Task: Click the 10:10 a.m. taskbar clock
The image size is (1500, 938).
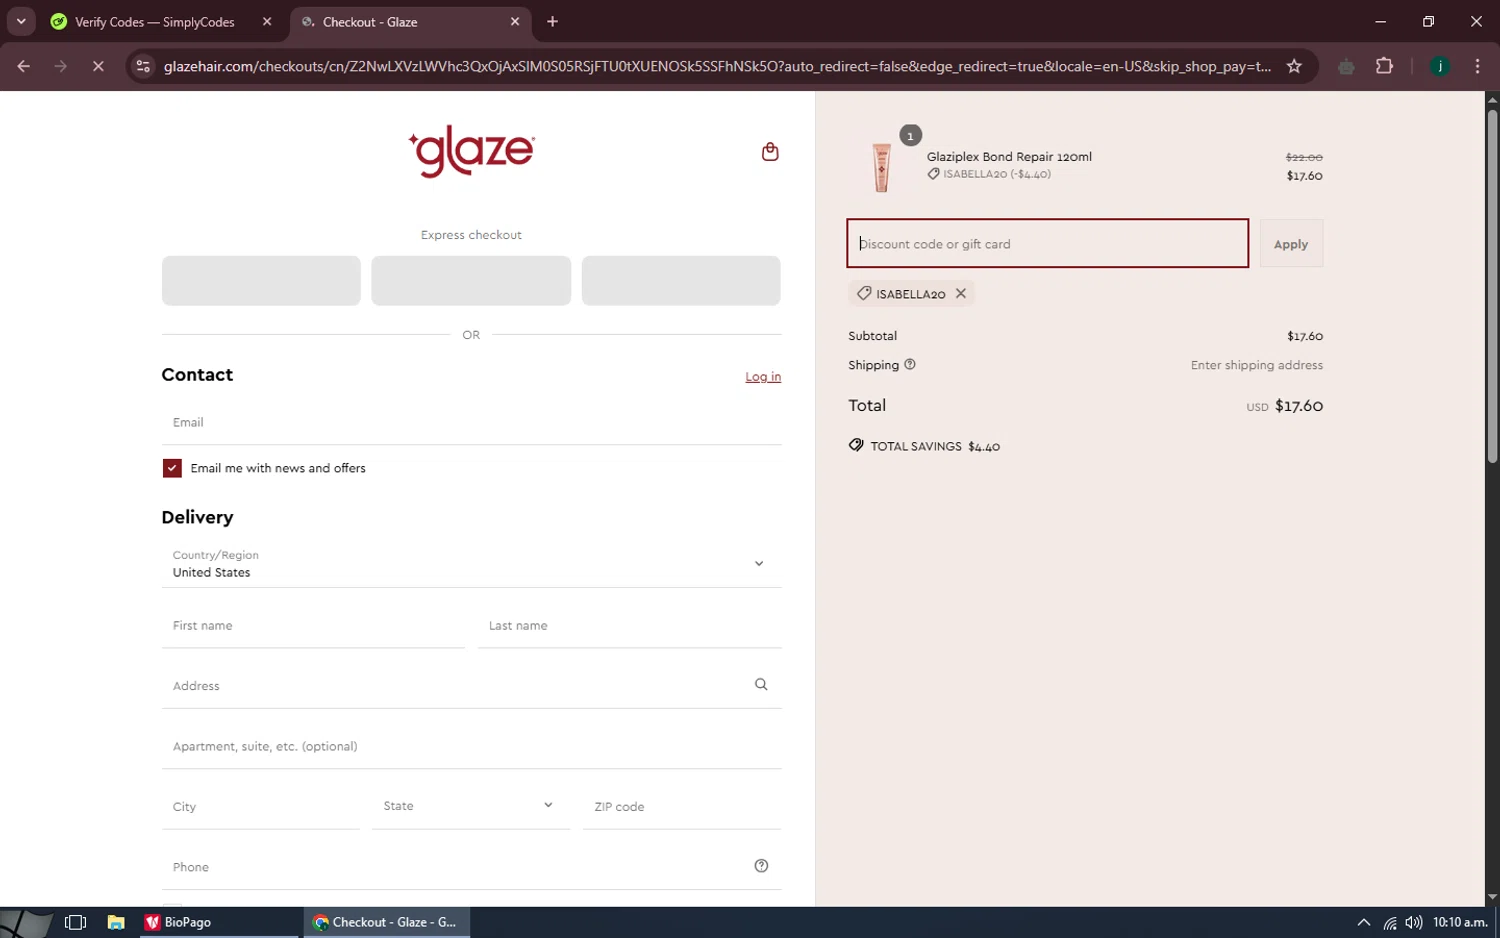Action: [1460, 922]
